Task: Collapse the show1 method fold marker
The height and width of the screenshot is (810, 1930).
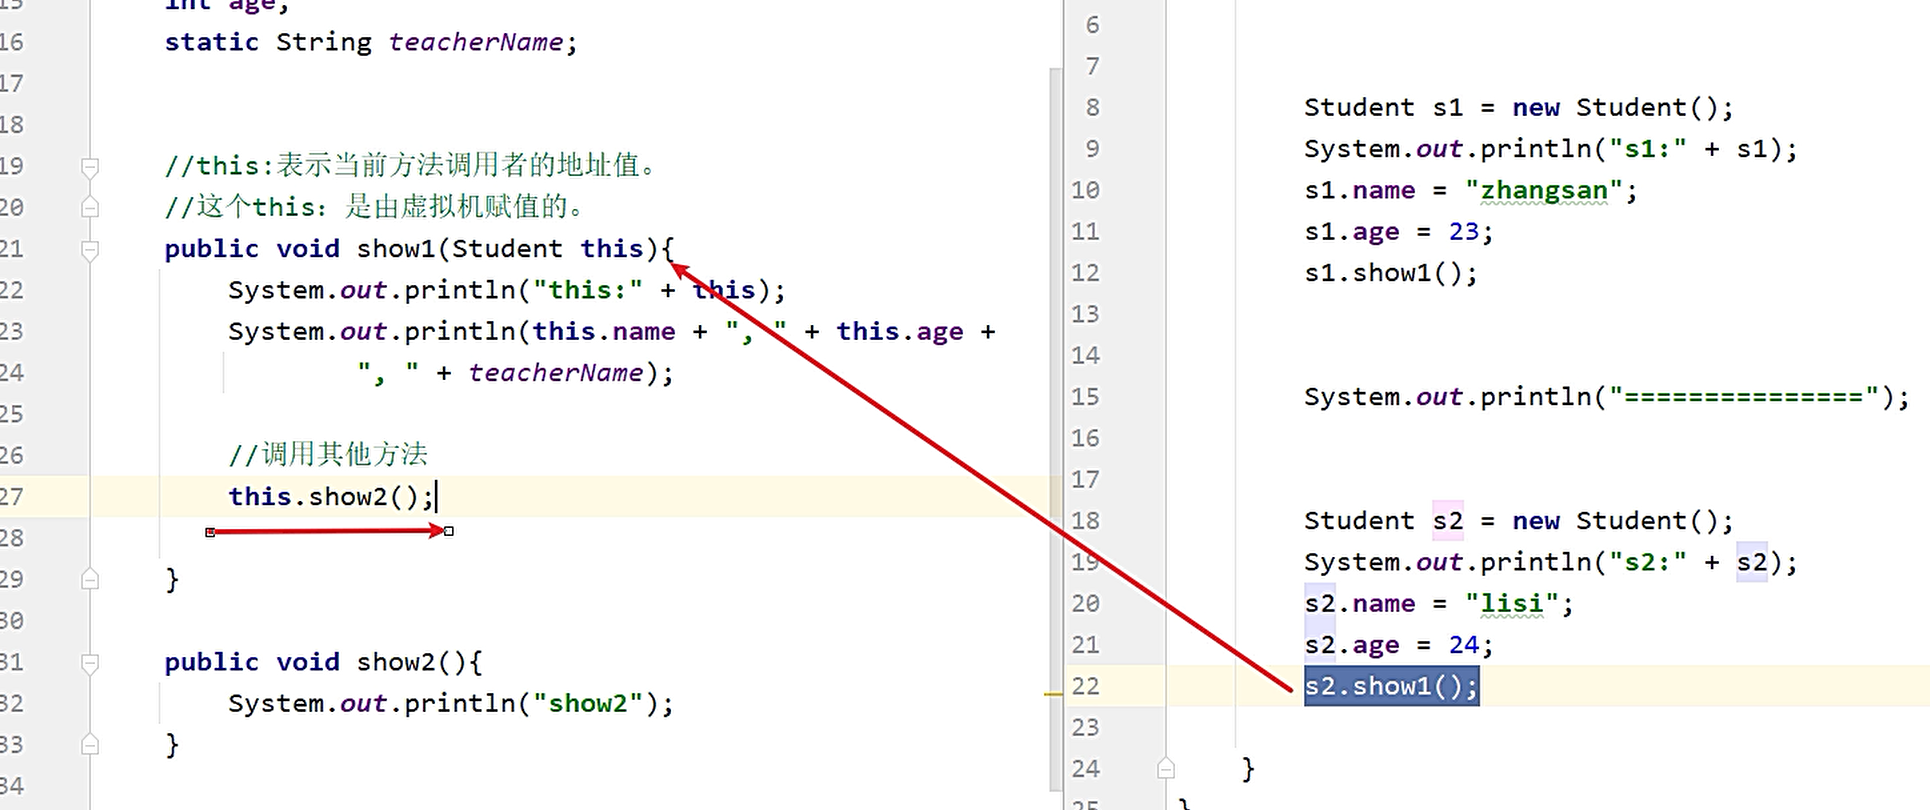Action: tap(90, 249)
